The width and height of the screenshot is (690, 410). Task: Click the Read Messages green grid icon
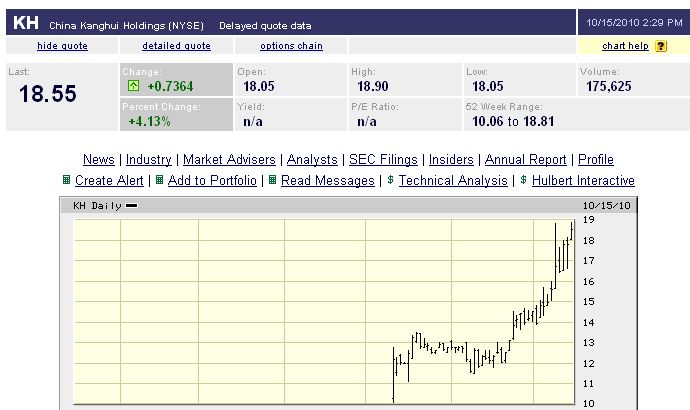click(x=272, y=179)
